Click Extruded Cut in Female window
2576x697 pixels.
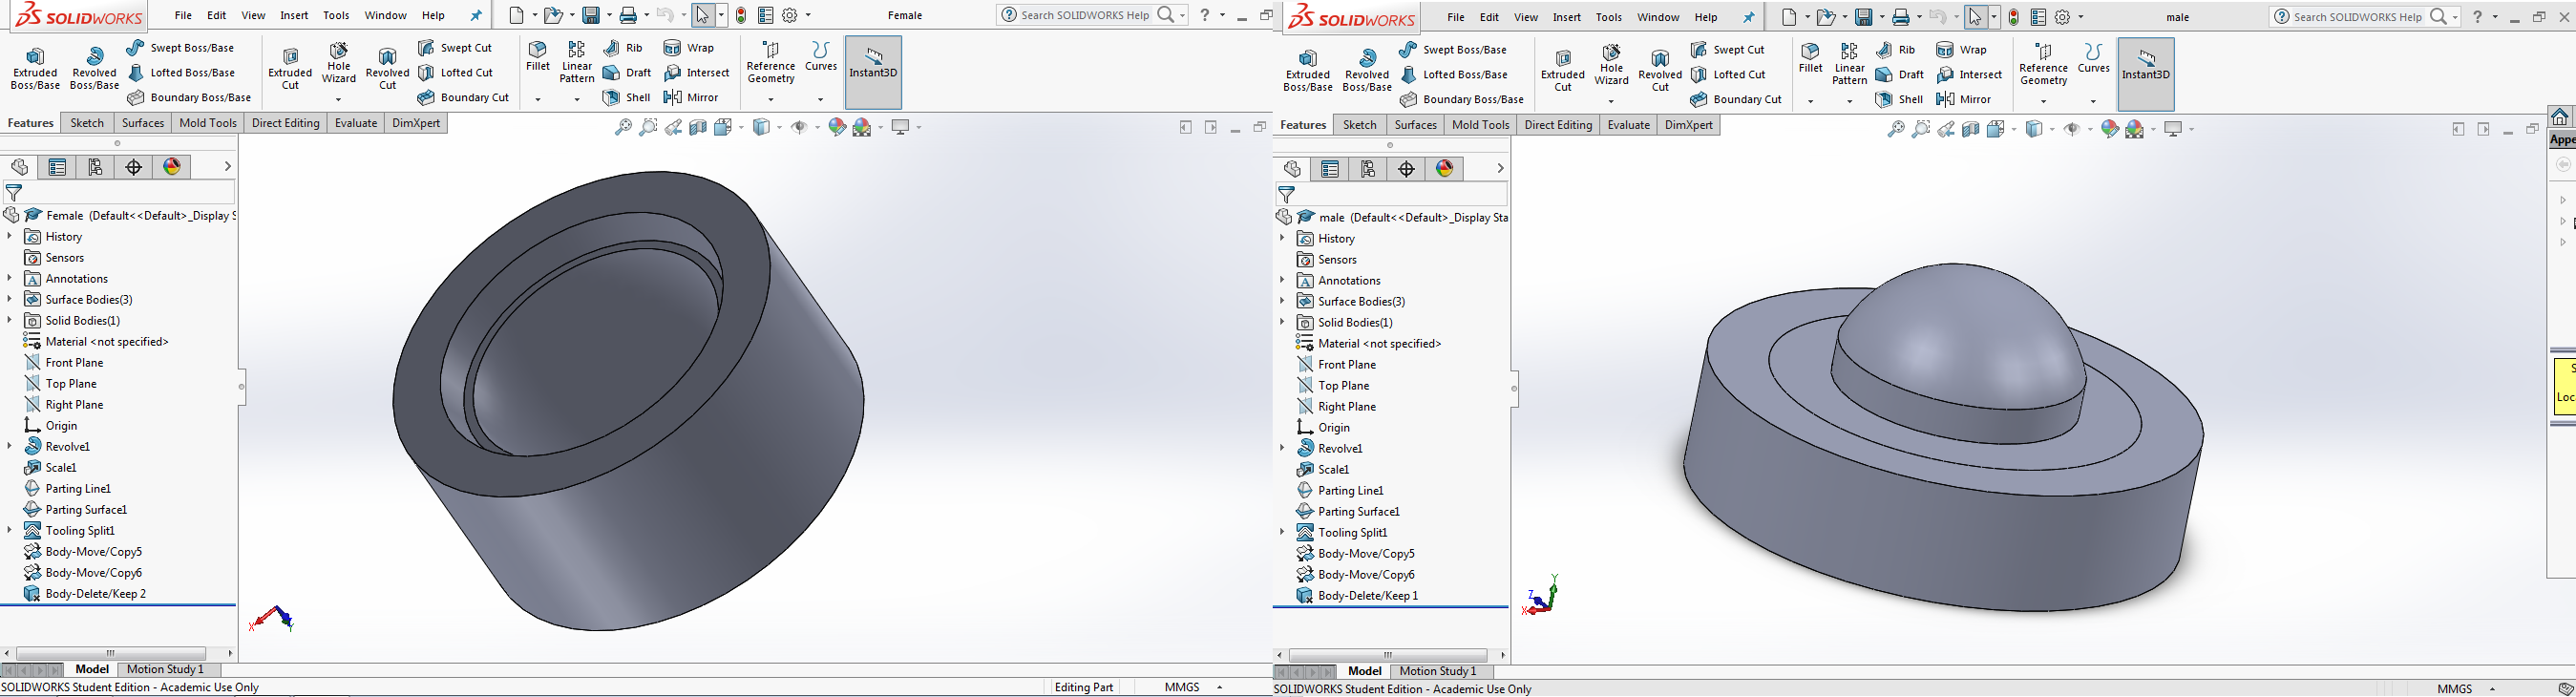click(290, 69)
